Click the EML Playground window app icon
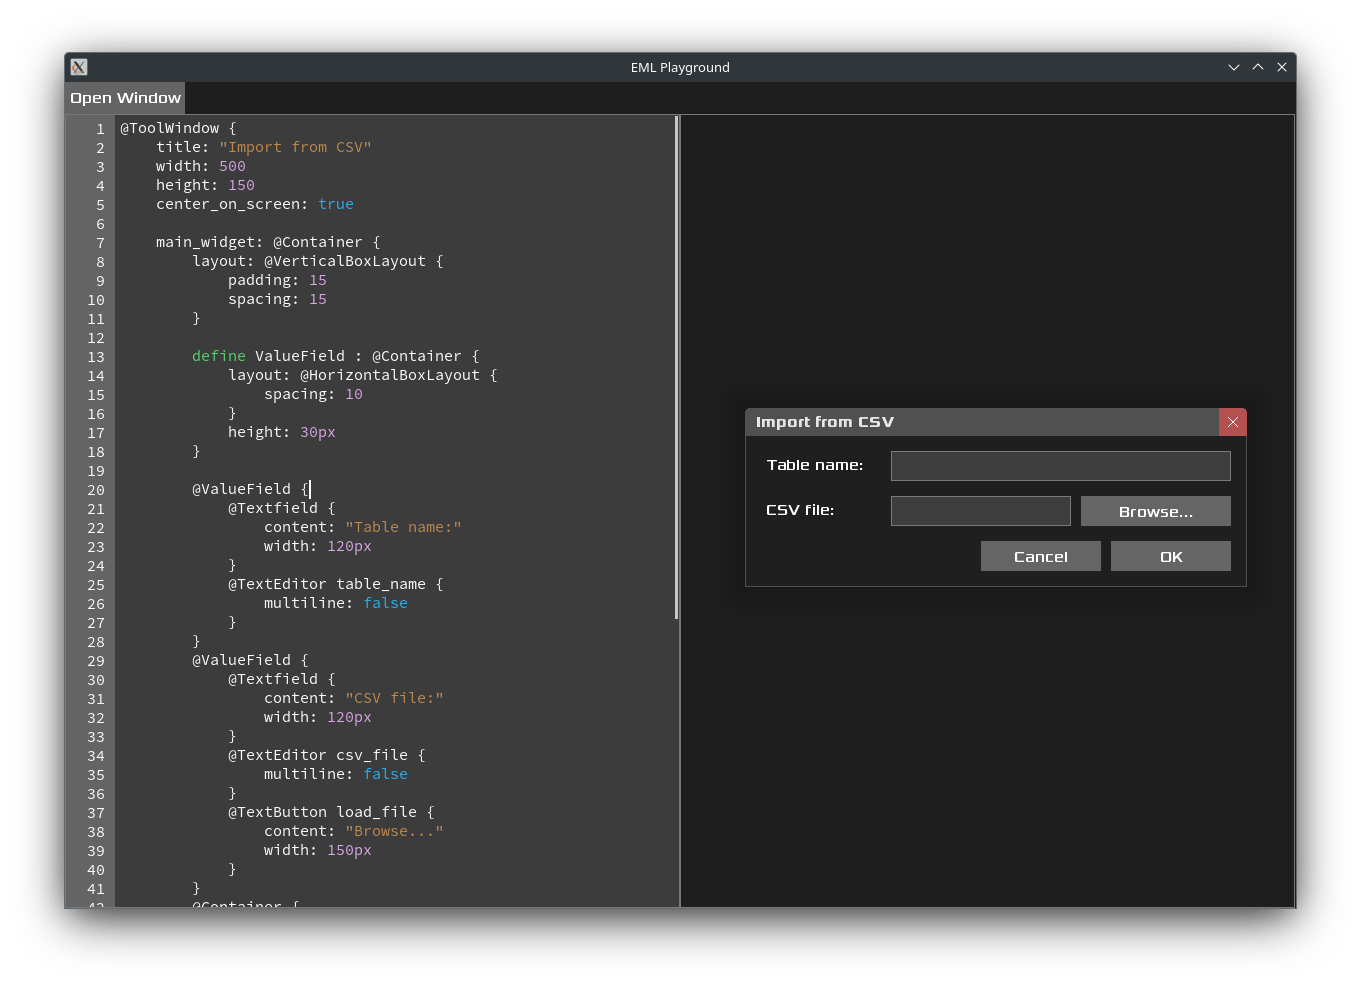This screenshot has height=985, width=1361. pyautogui.click(x=79, y=67)
